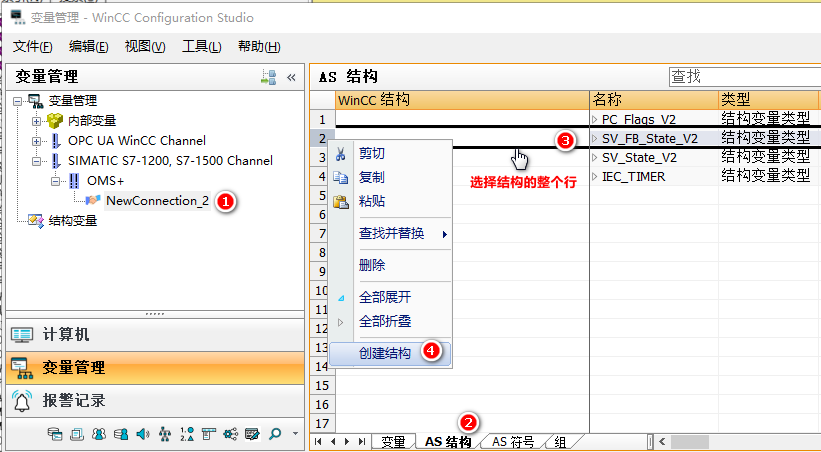Click the tree sync icon in panel header
The width and height of the screenshot is (821, 452).
268,77
